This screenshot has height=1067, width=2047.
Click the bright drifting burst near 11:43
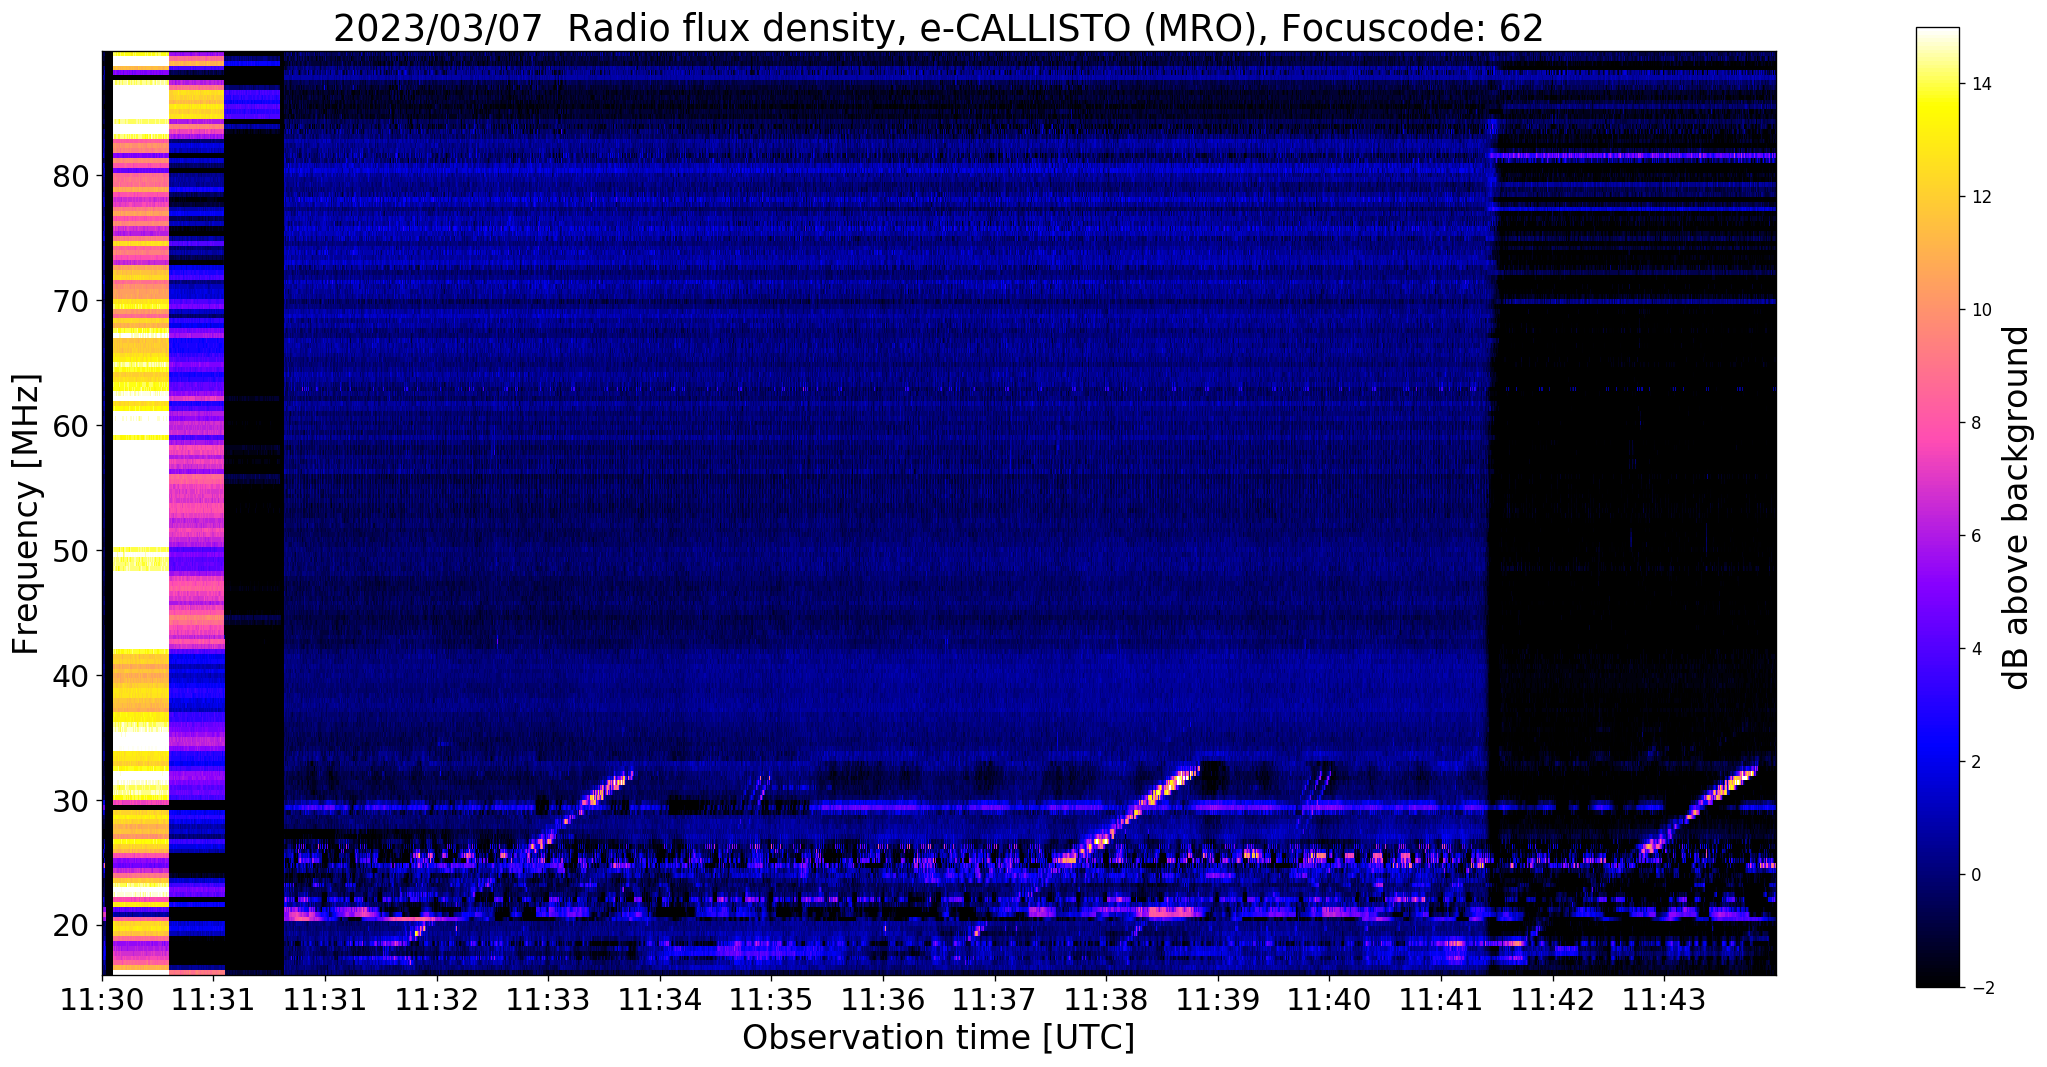pyautogui.click(x=1697, y=810)
